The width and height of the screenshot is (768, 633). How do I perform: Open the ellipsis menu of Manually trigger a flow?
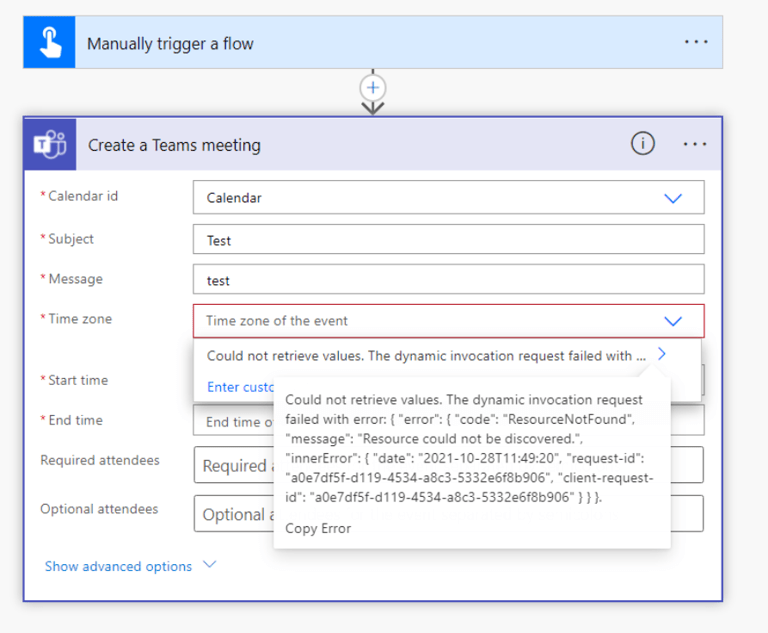696,42
